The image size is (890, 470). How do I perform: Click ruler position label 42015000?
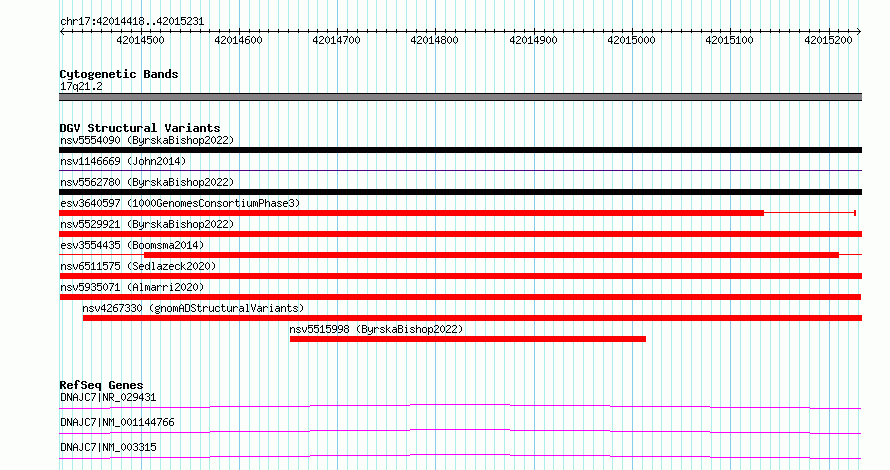(x=631, y=40)
